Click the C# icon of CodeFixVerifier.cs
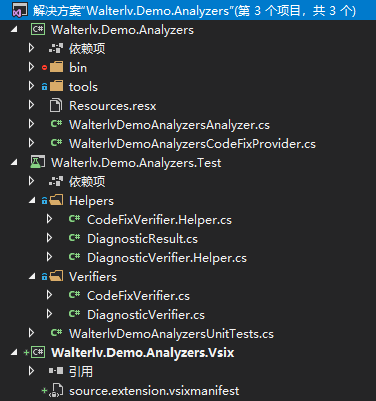The height and width of the screenshot is (401, 376). click(x=74, y=295)
